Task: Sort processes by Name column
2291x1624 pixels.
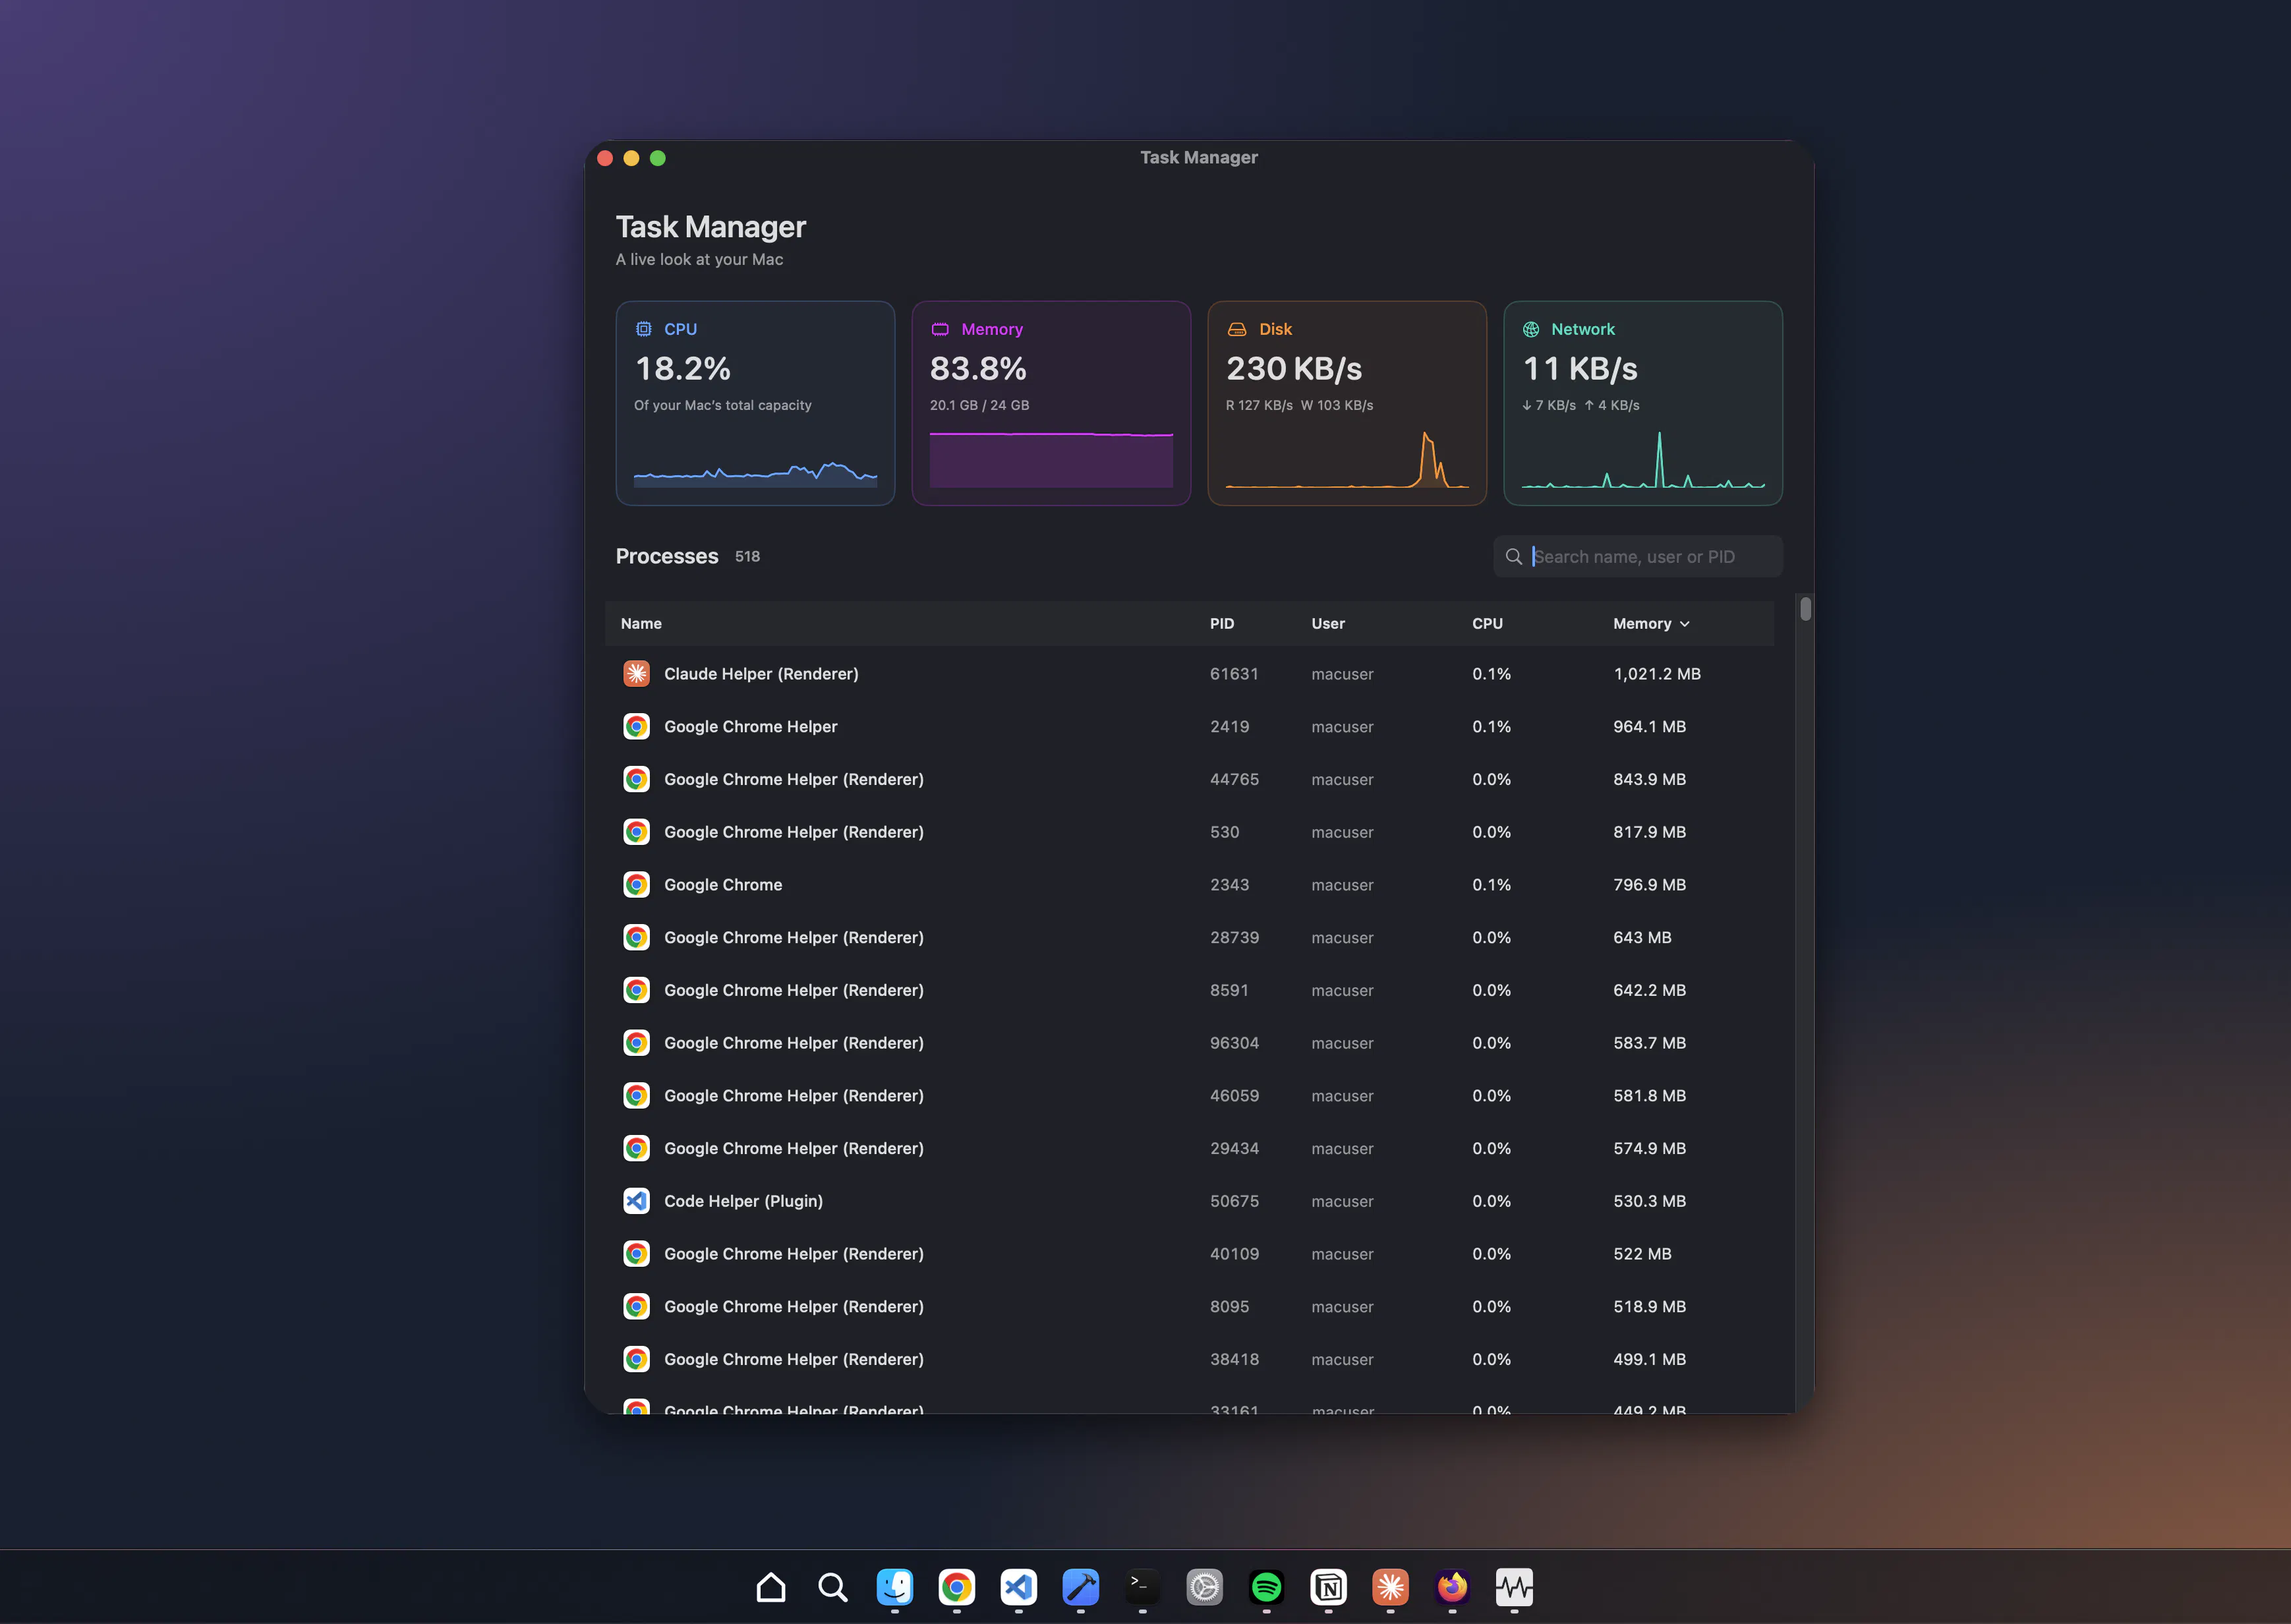Action: click(641, 624)
